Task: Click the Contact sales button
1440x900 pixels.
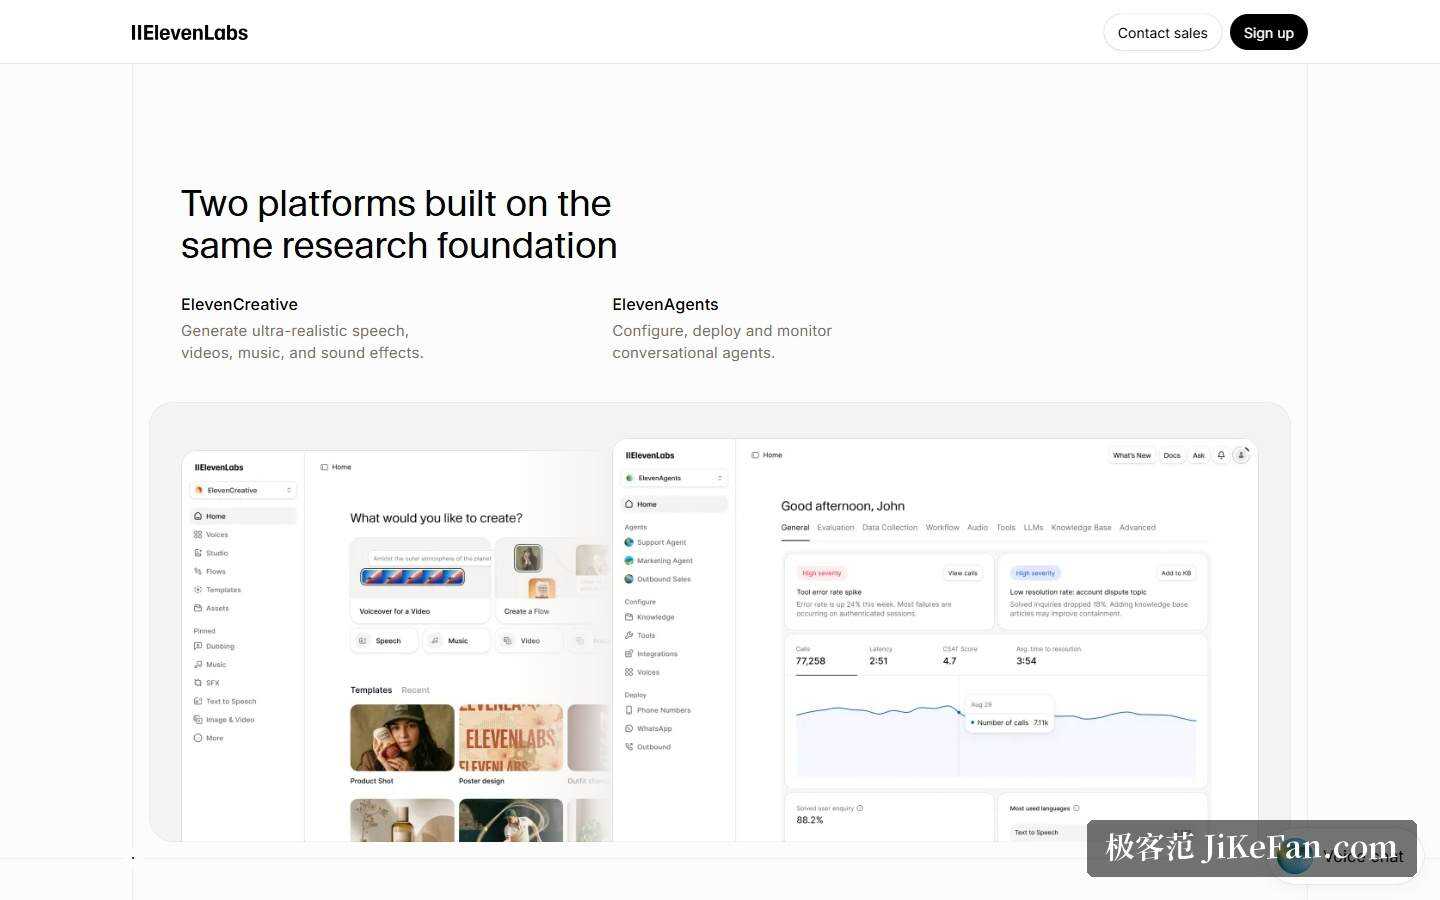Action: coord(1162,32)
